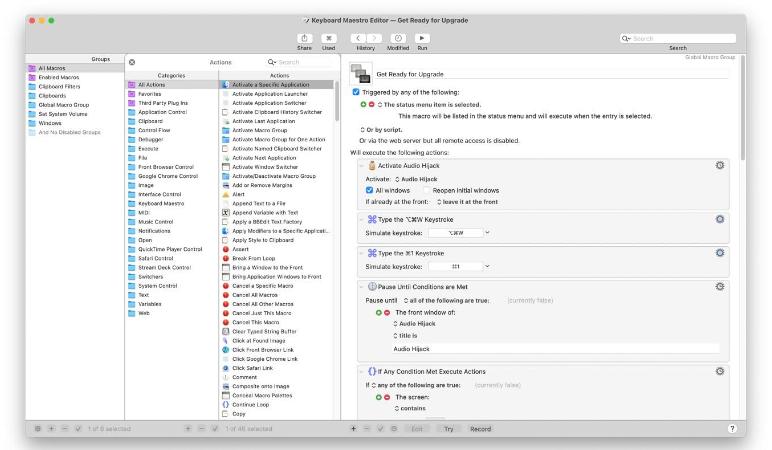Close the Actions panel with the X icon
Image resolution: width=772 pixels, height=450 pixels.
(x=132, y=62)
